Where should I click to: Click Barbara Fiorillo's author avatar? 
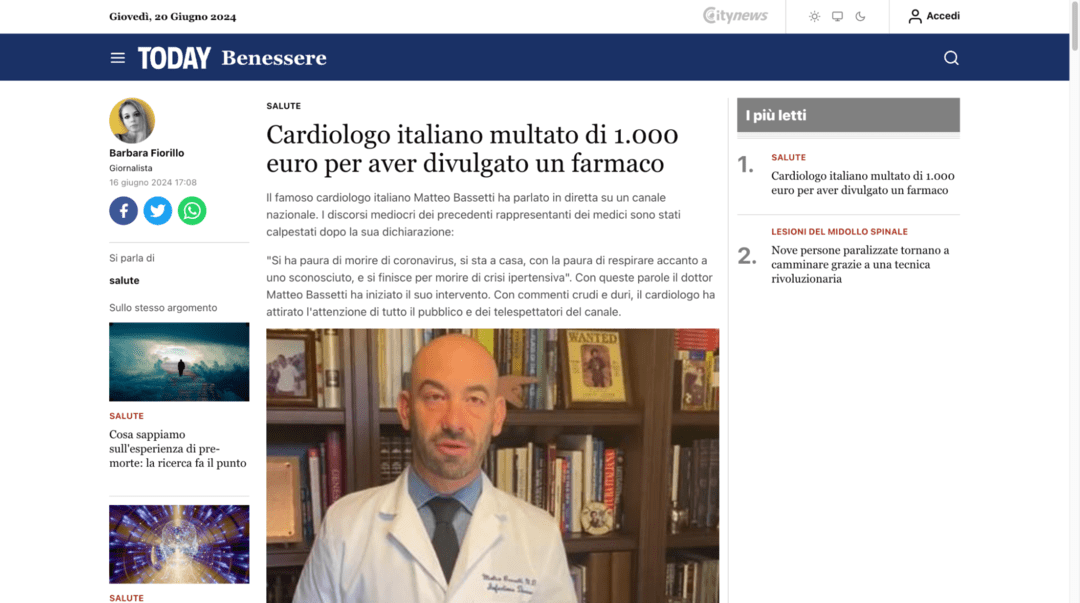tap(132, 121)
